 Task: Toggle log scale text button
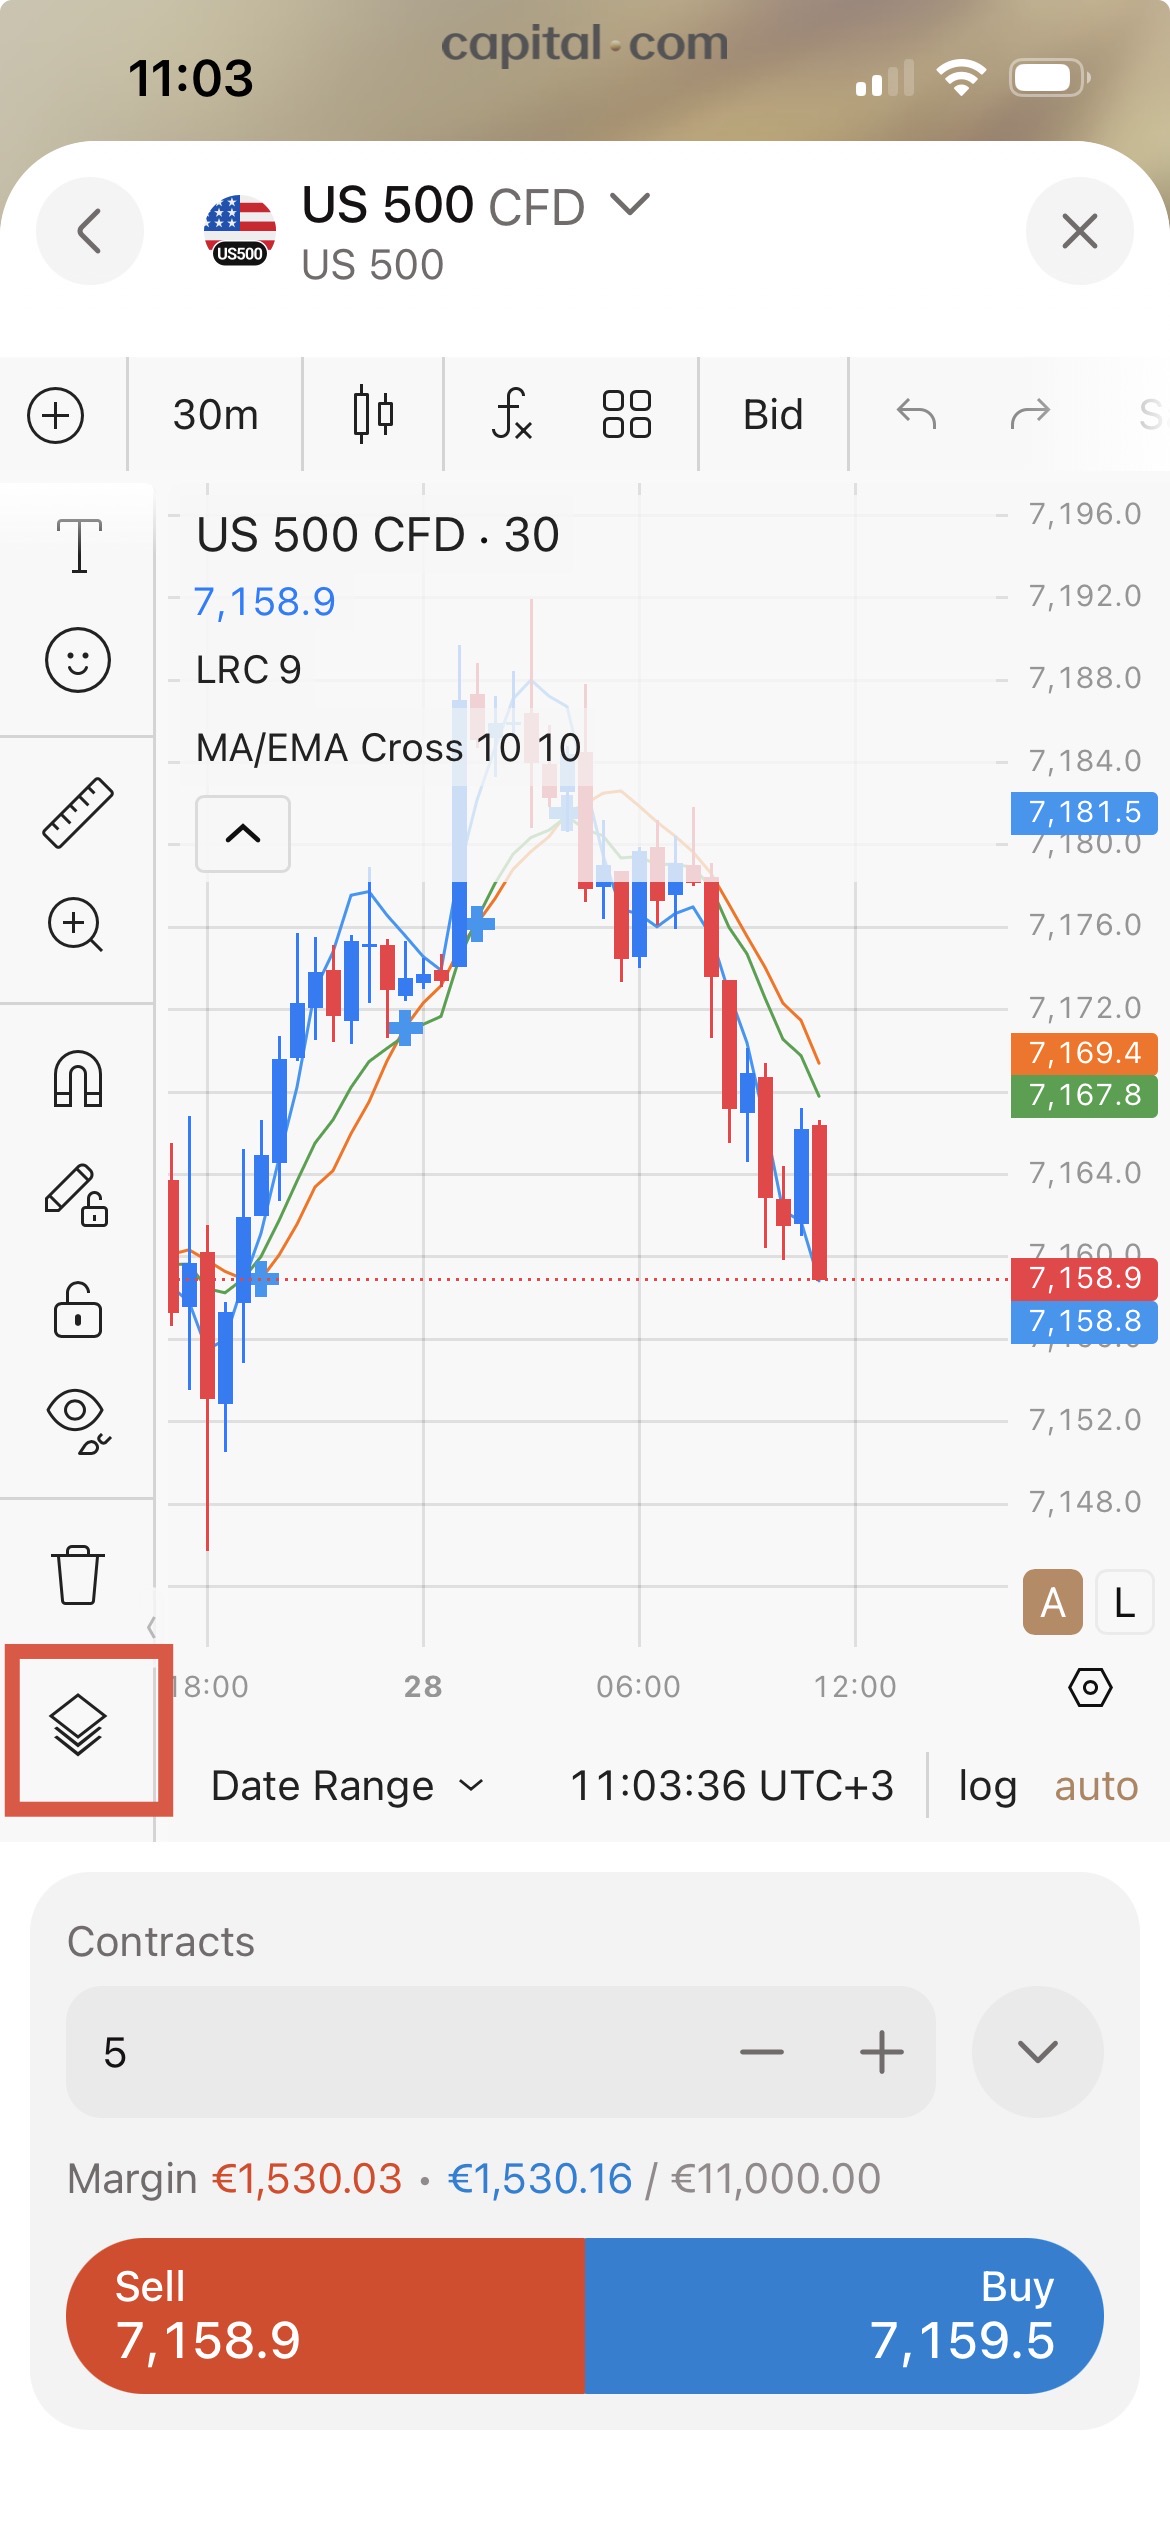tap(988, 1786)
